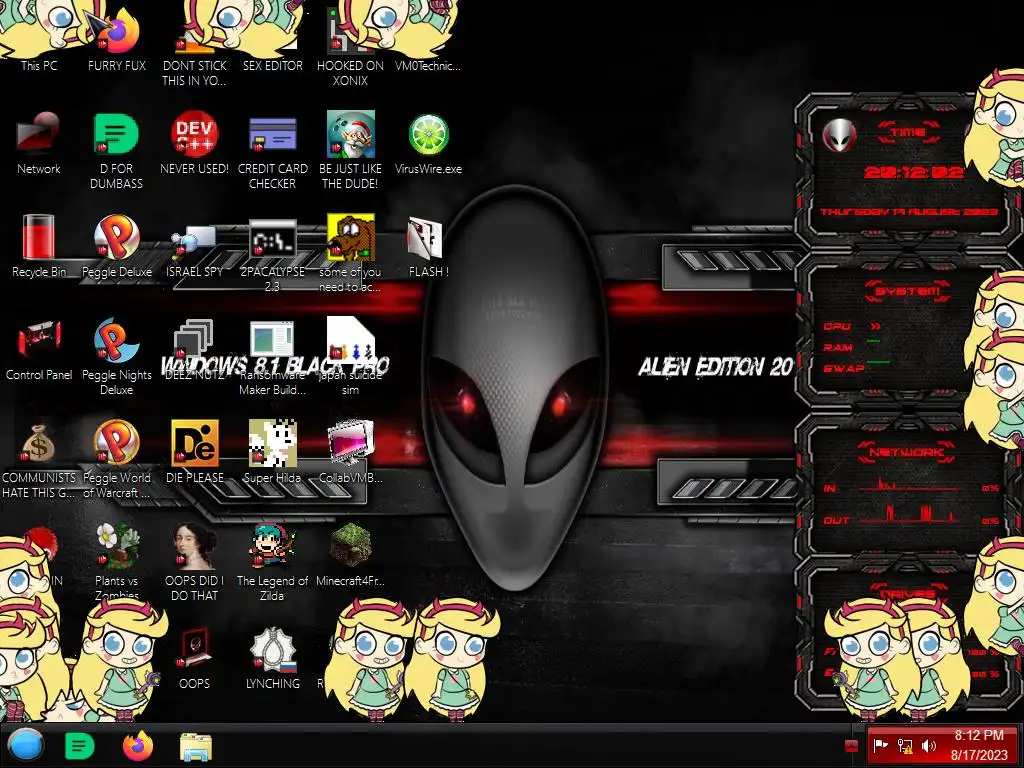Screen dimensions: 1024x768
Task: Click alien head logo in TIME gadget
Action: (x=839, y=136)
